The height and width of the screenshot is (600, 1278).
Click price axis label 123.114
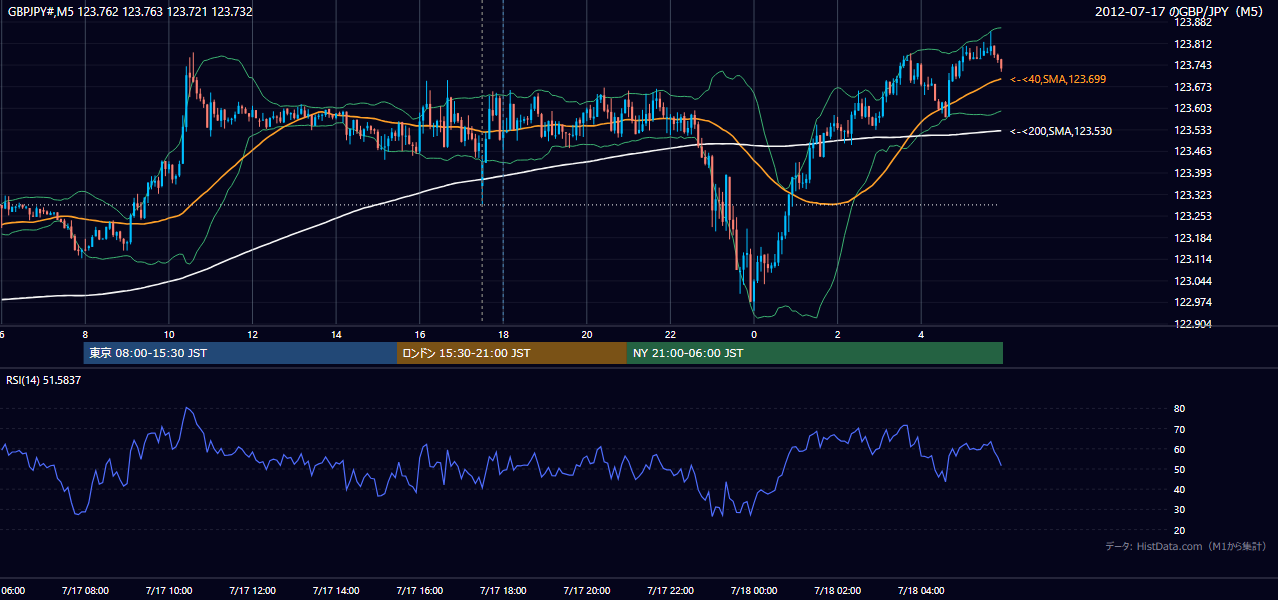point(1191,259)
